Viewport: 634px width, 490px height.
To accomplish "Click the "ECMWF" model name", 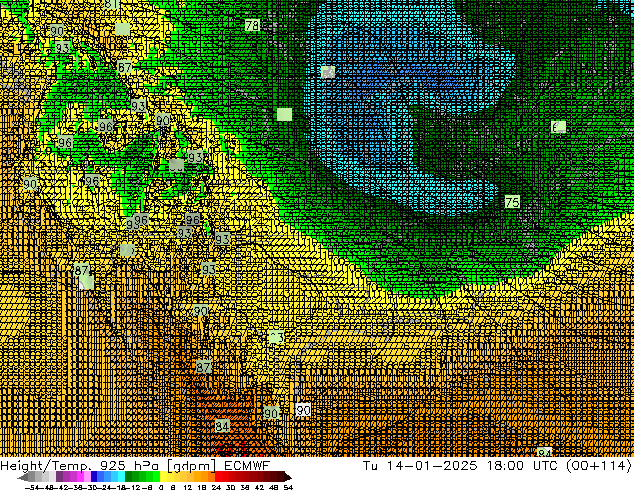I will (x=247, y=466).
